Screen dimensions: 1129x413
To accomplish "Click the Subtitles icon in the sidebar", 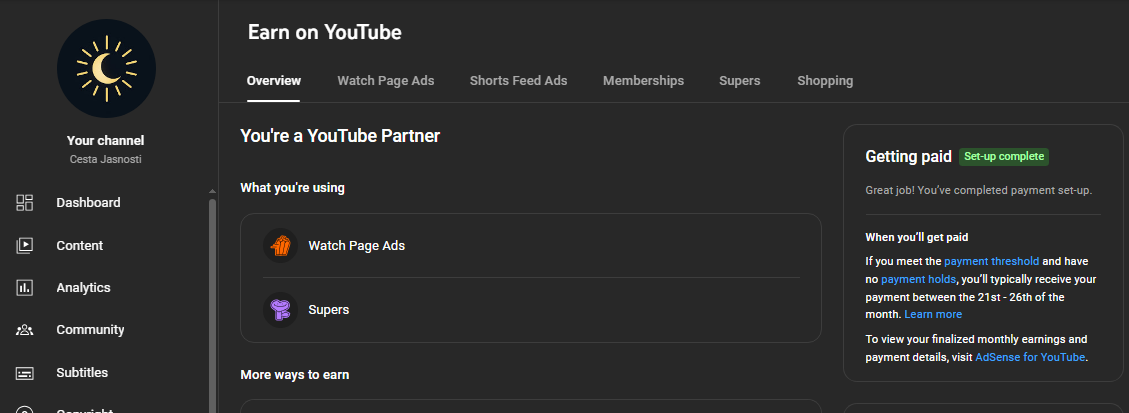I will tap(26, 373).
